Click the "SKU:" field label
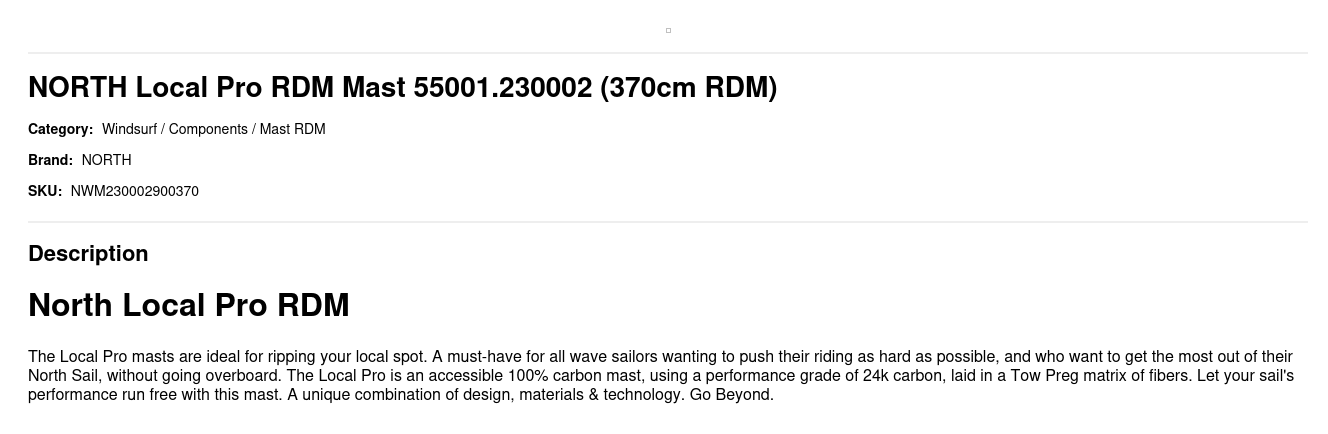 click(45, 191)
